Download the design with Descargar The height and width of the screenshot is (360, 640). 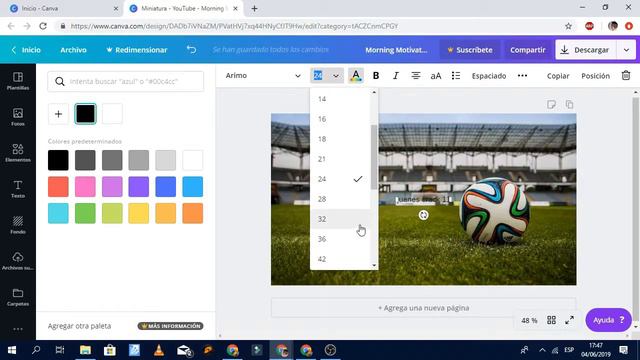tap(587, 50)
